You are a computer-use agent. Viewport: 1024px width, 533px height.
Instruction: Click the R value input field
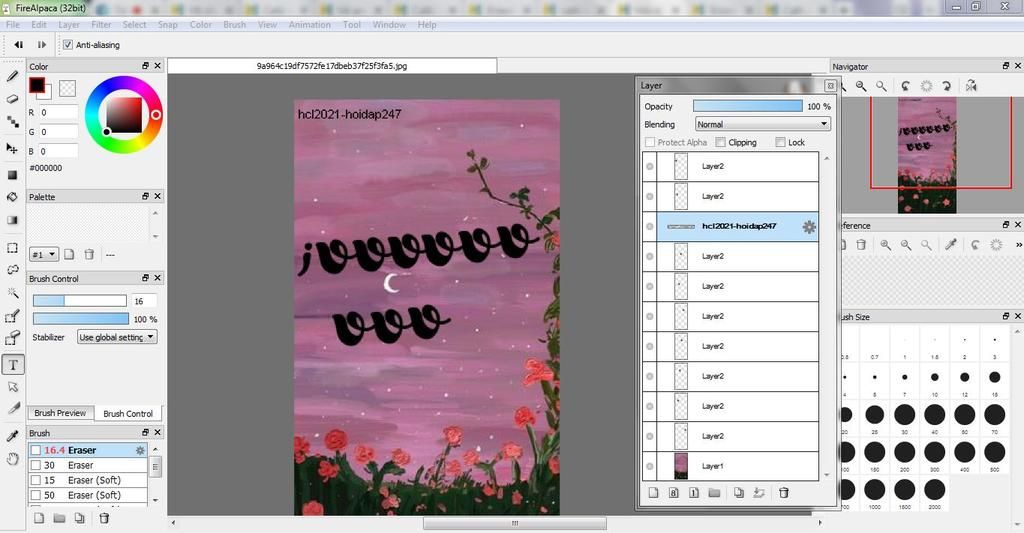[x=58, y=112]
